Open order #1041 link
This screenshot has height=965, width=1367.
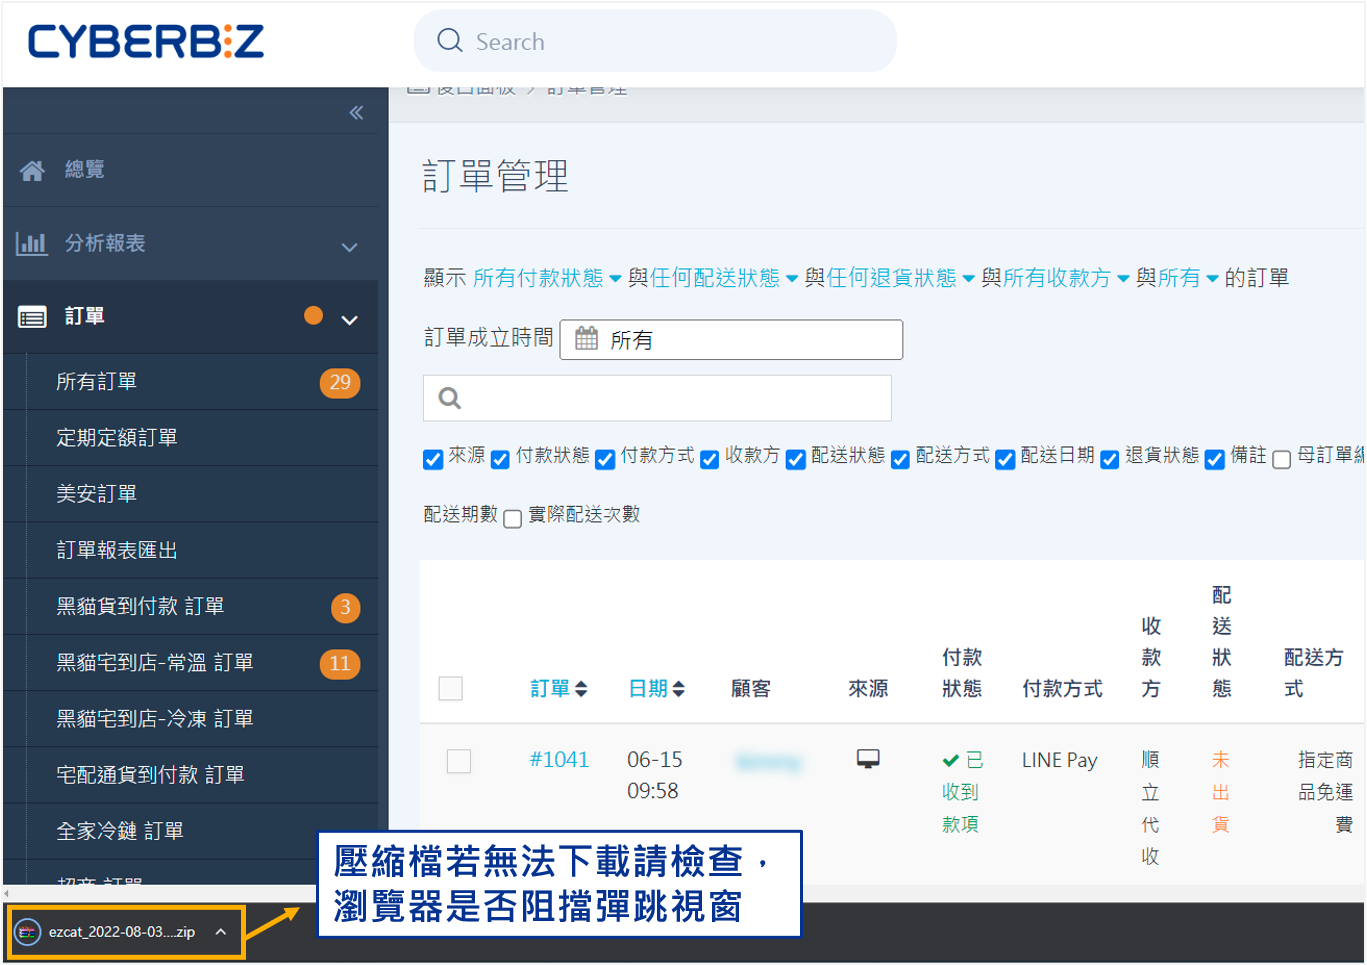(x=559, y=760)
